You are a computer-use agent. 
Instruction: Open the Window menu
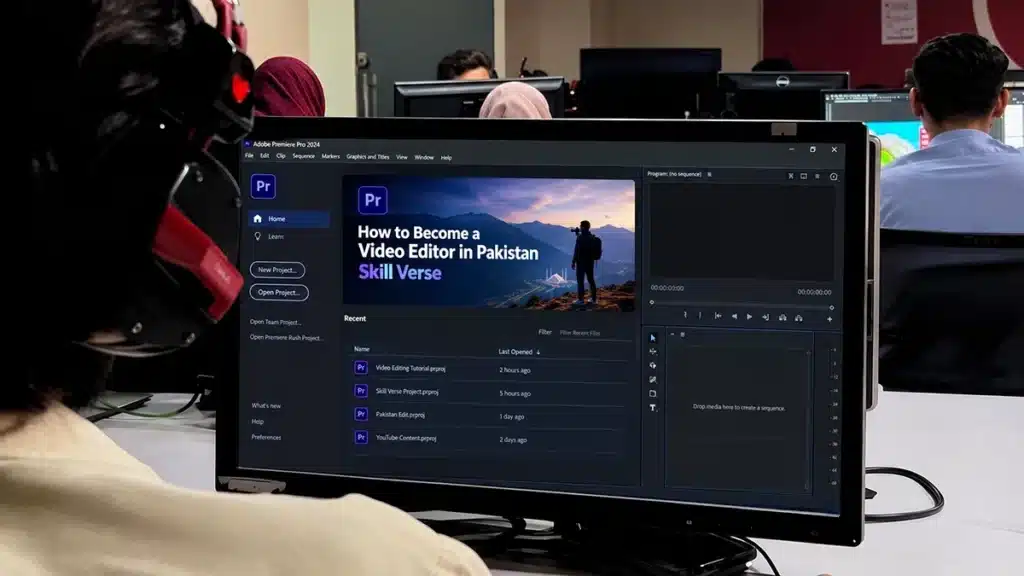pos(424,157)
